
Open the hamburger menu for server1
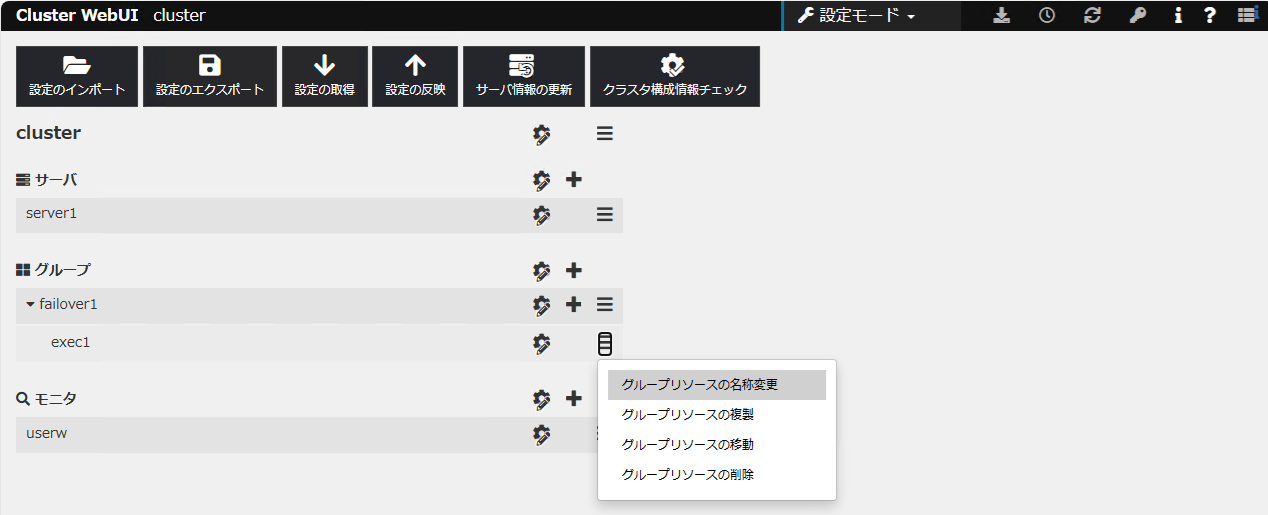tap(605, 215)
